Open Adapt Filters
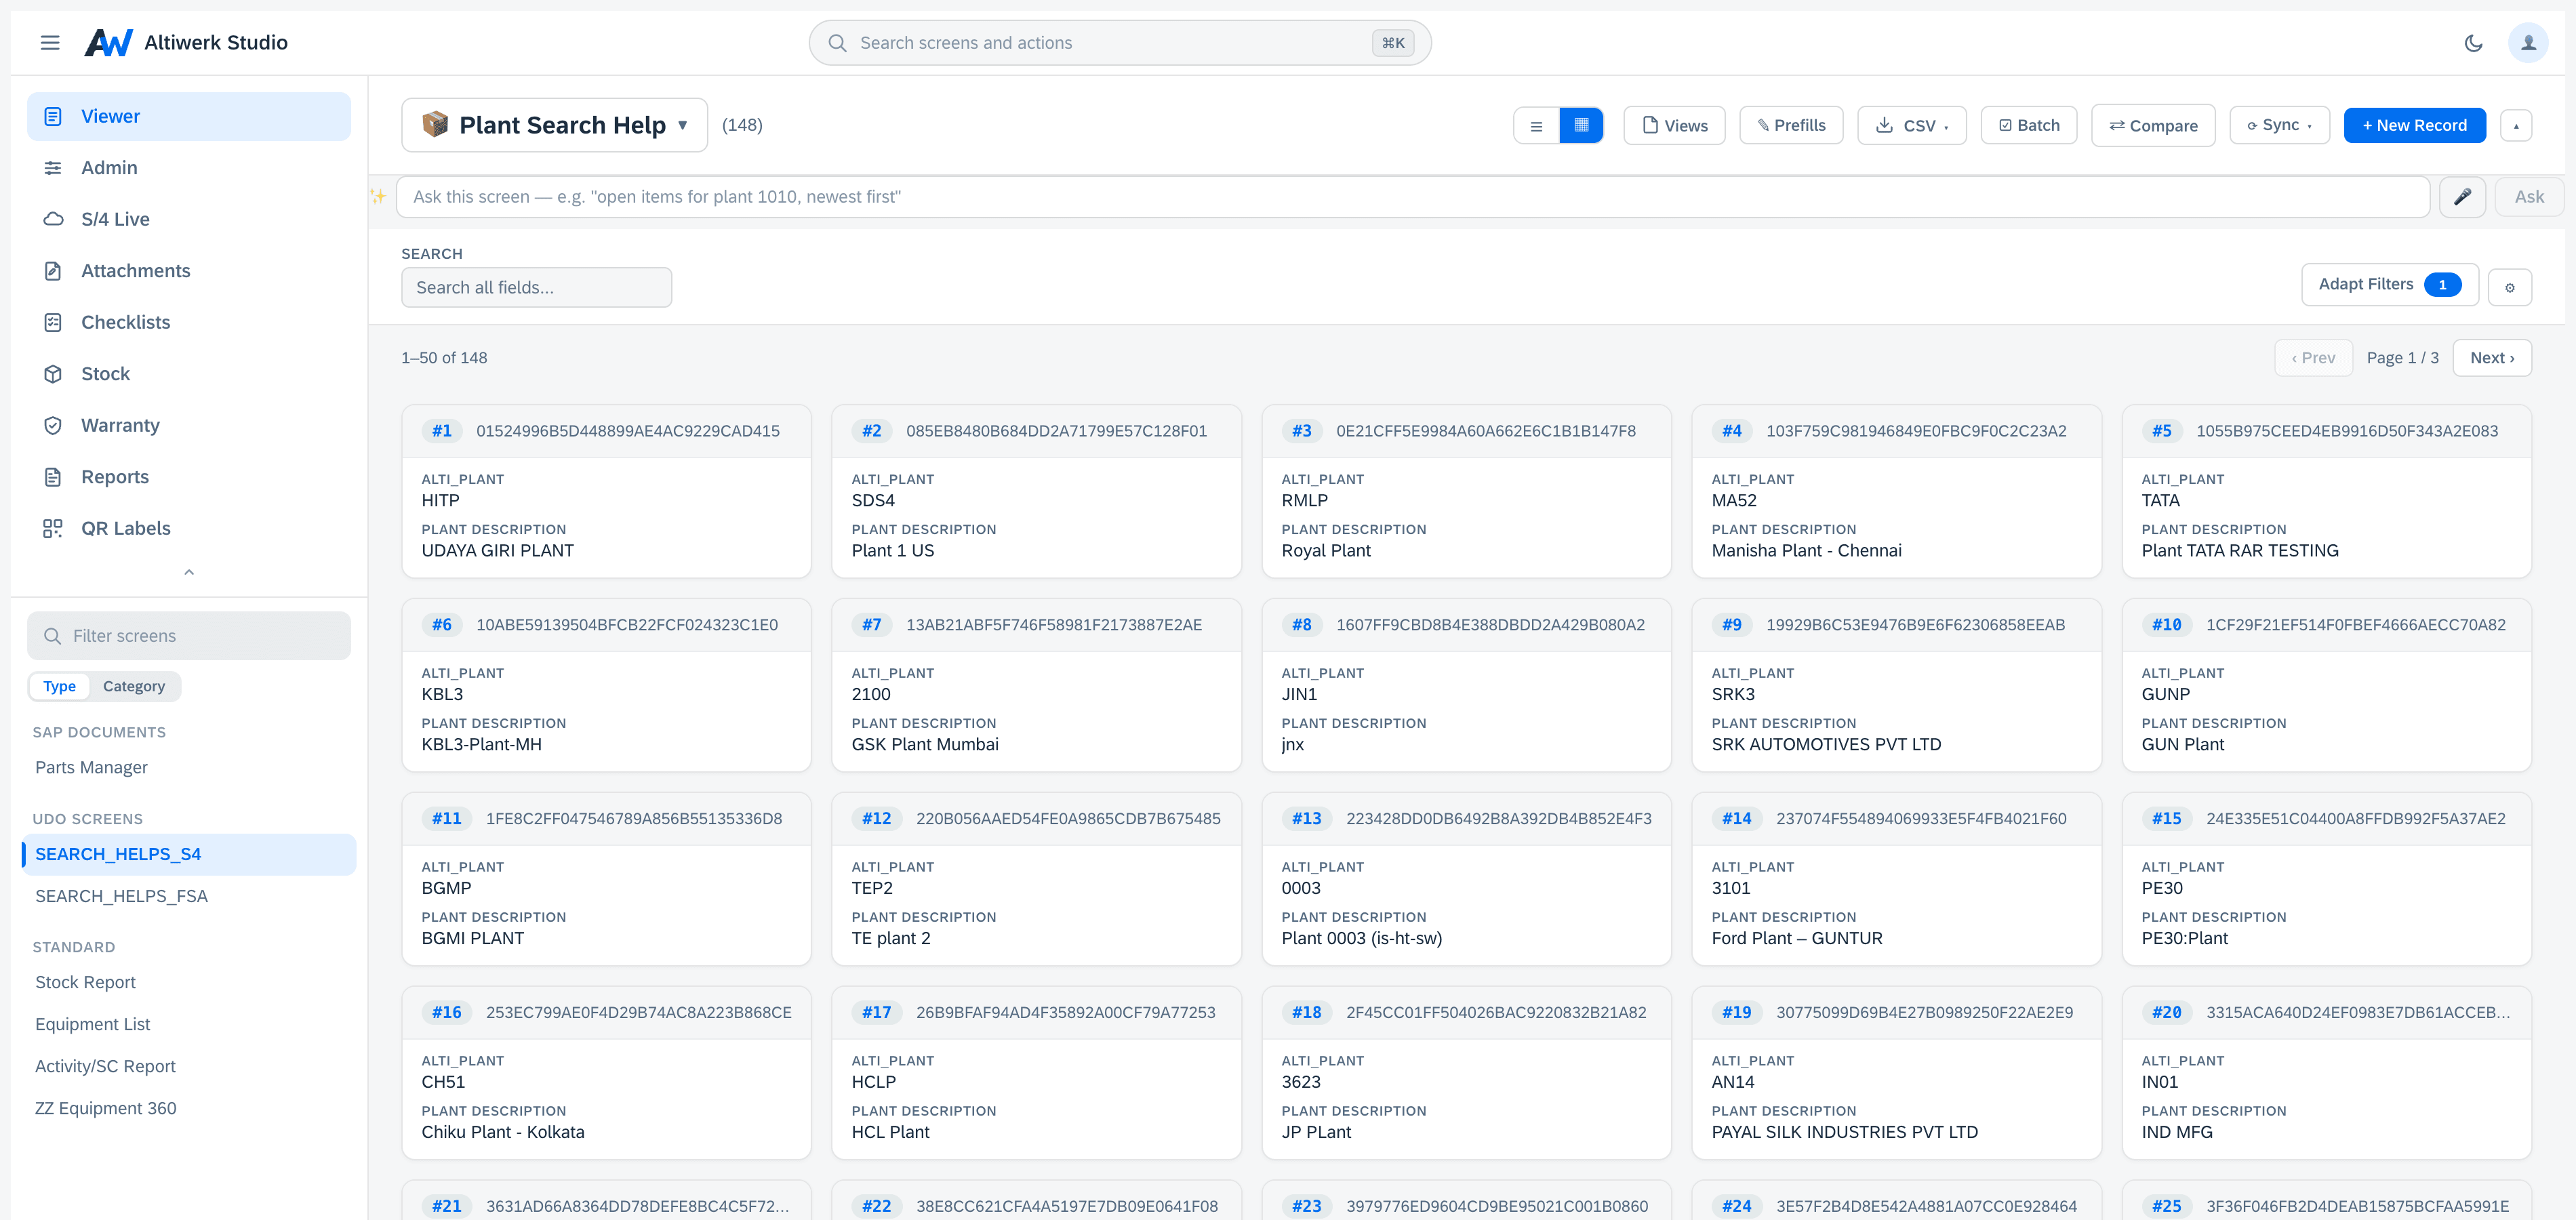 coord(2389,285)
